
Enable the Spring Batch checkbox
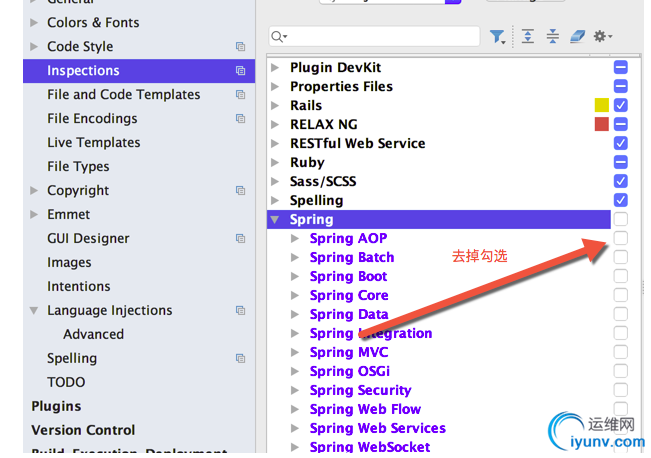click(x=620, y=257)
